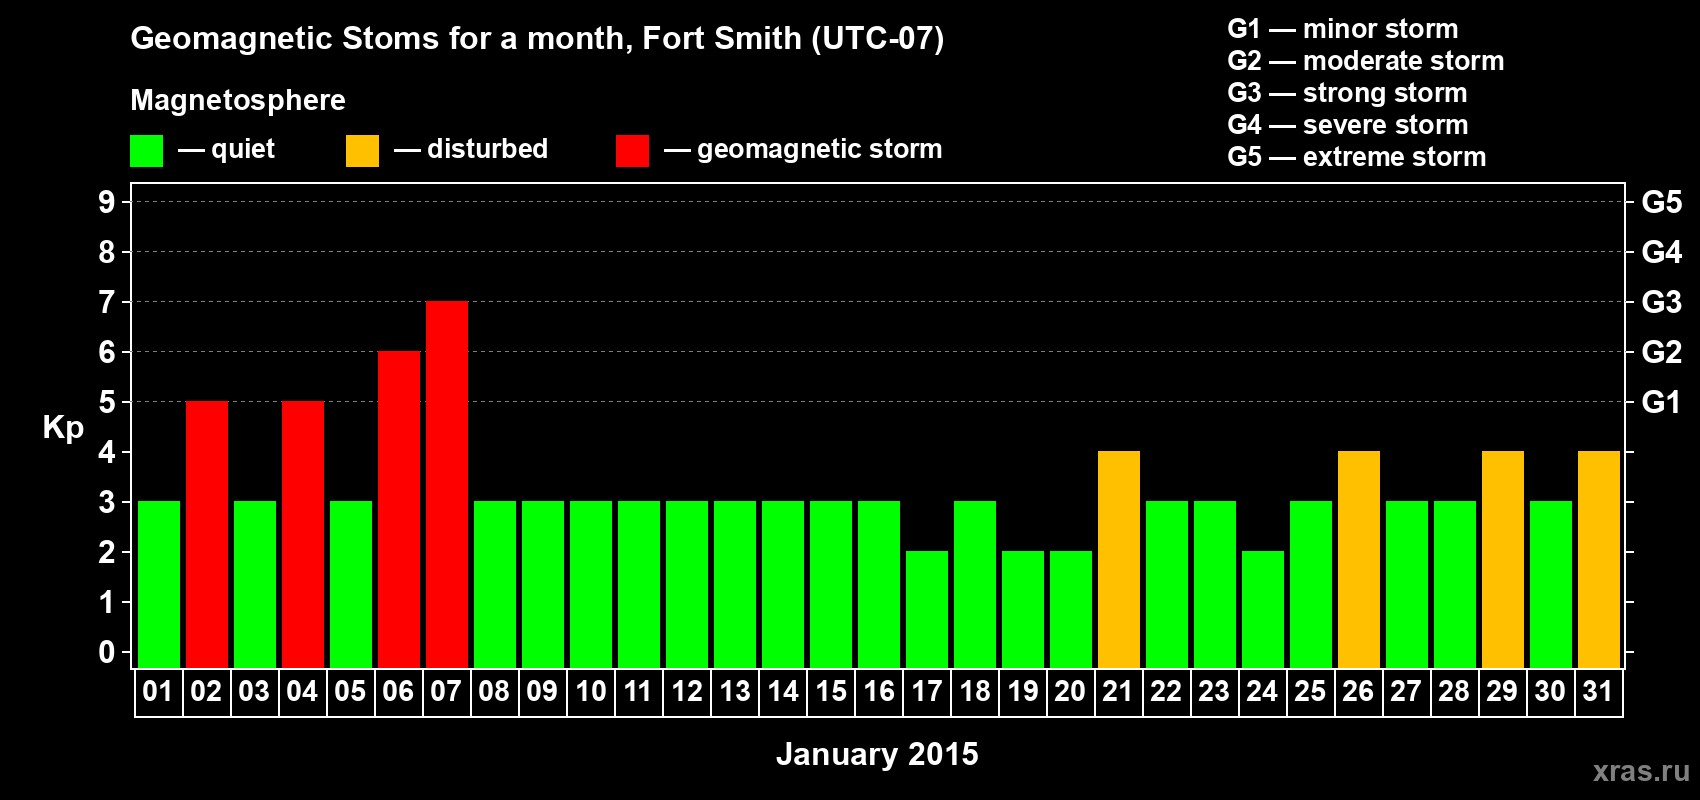The width and height of the screenshot is (1700, 800).
Task: Click the 'G2 — moderate storm' legend line
Action: 1366,61
